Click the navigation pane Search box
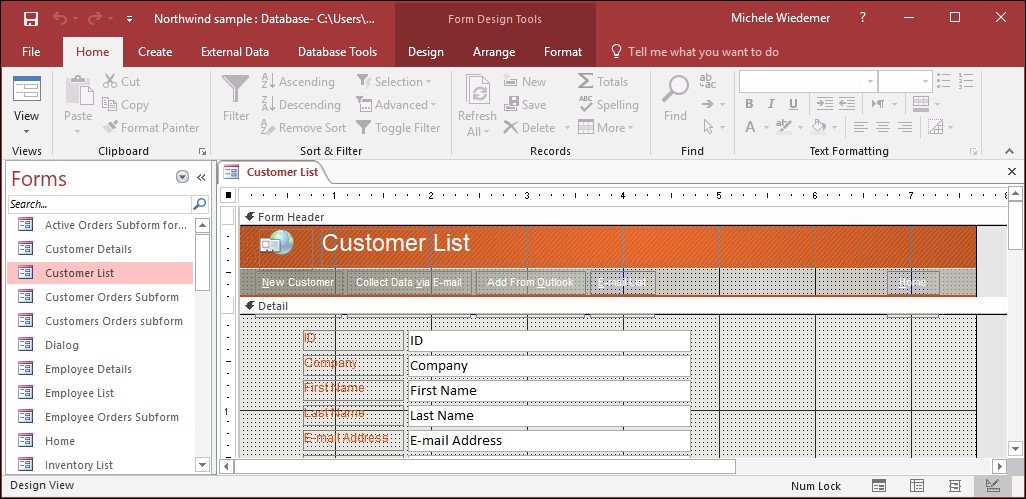The image size is (1026, 499). pos(100,204)
